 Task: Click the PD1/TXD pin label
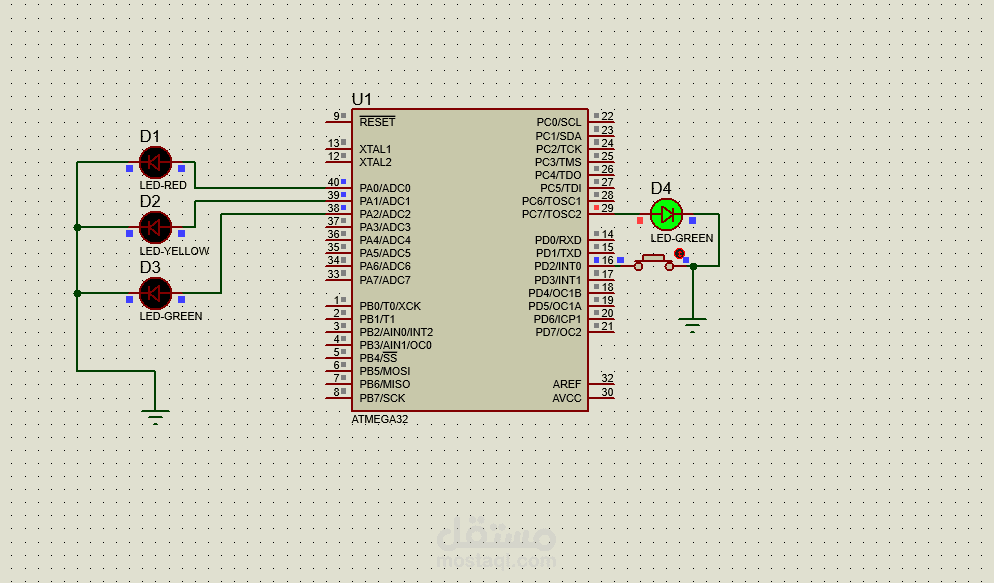tap(558, 253)
